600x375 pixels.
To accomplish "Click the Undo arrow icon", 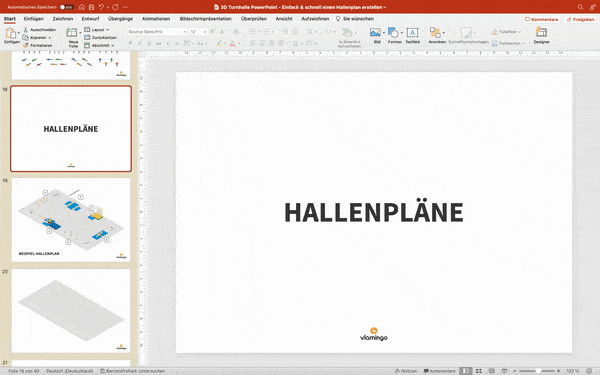I will [x=101, y=7].
